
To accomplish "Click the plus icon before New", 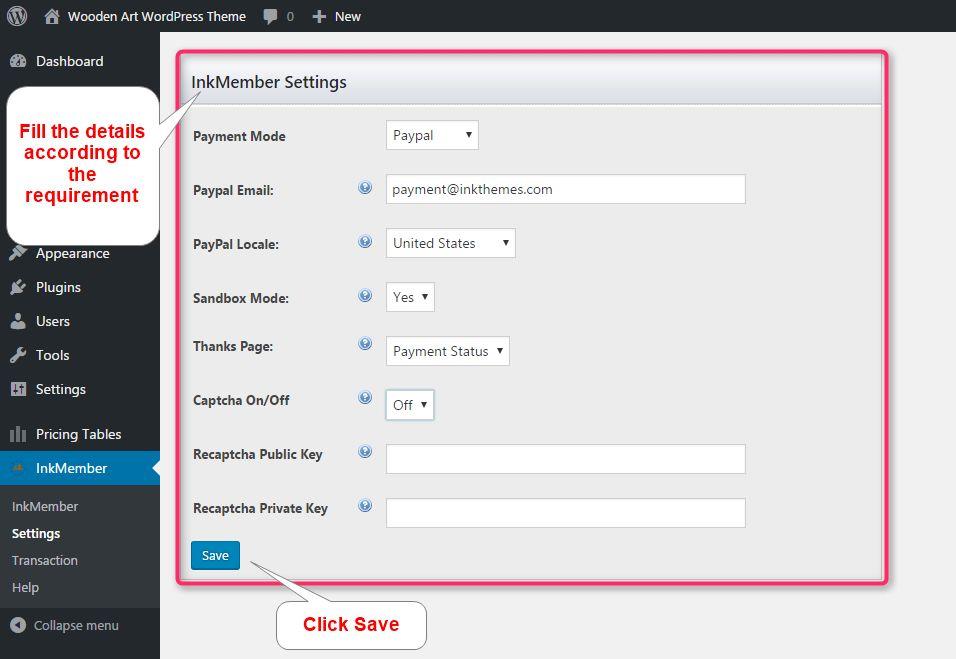I will (319, 16).
